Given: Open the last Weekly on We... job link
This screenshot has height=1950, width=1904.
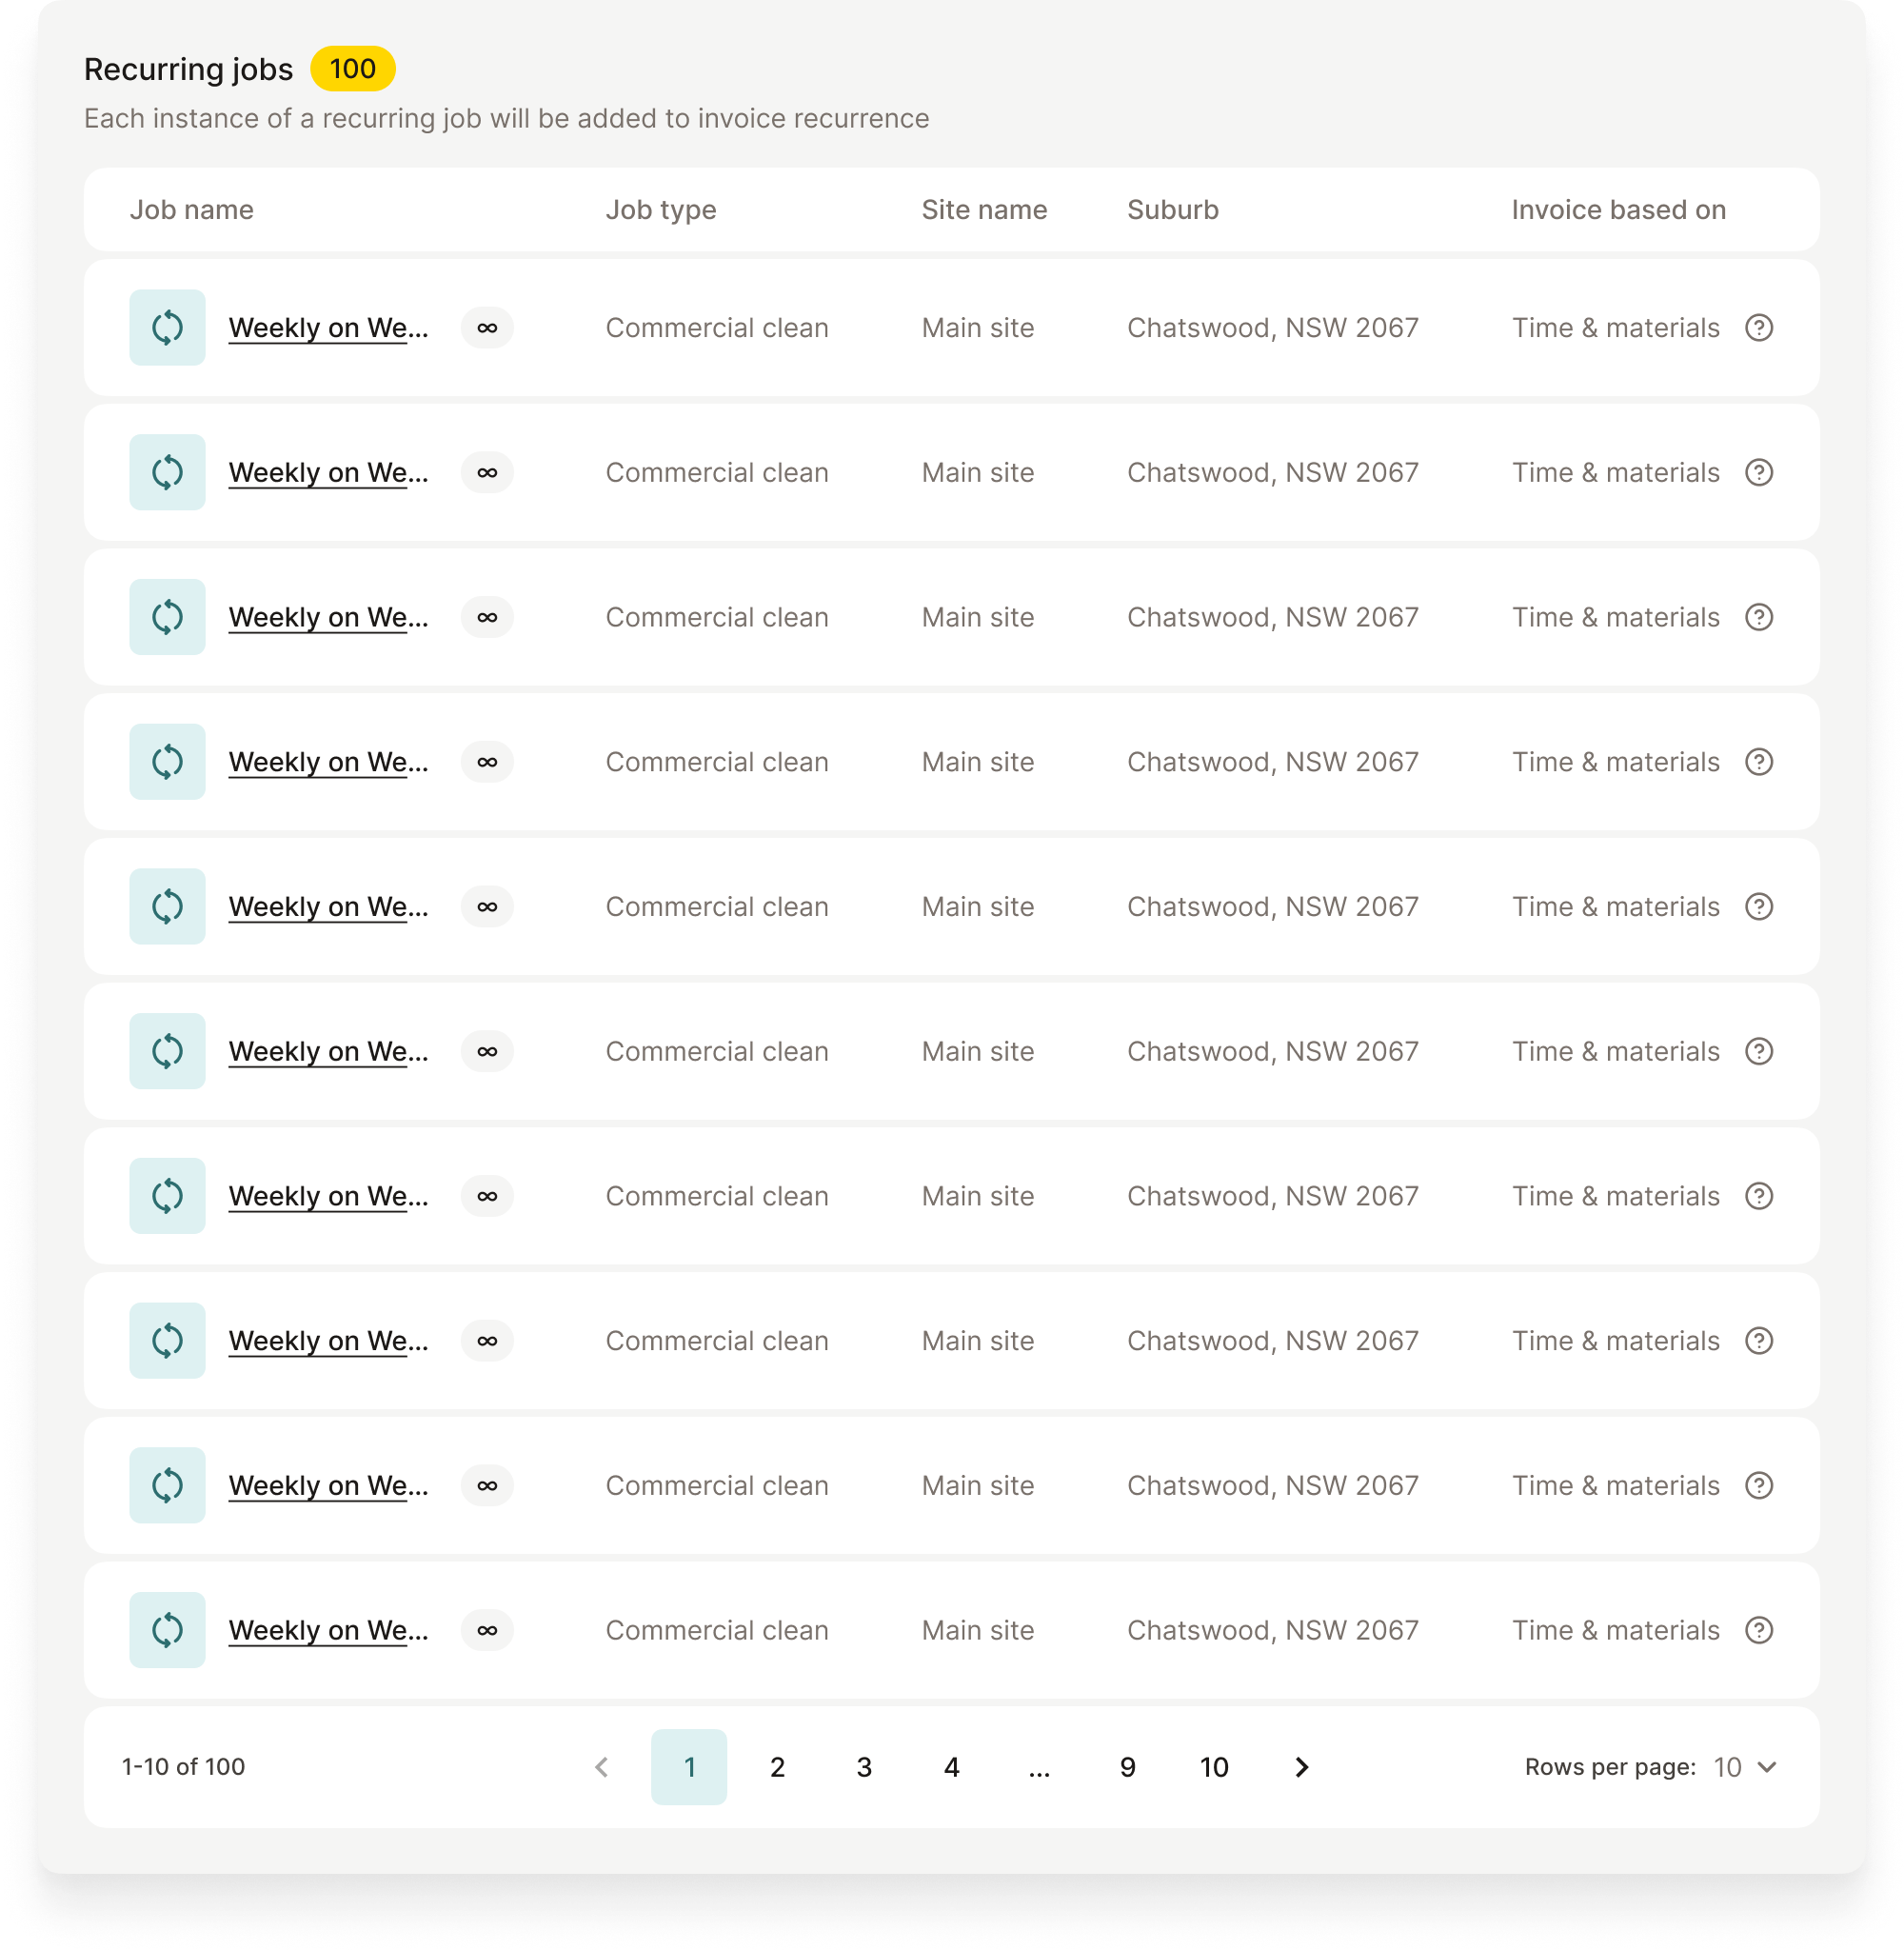Looking at the screenshot, I should 329,1629.
